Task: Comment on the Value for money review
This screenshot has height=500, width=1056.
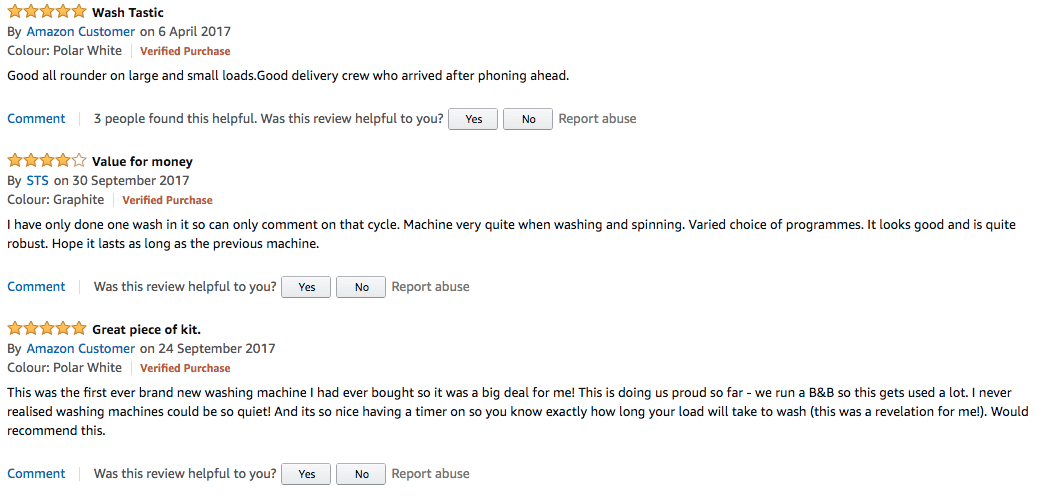Action: (x=36, y=287)
